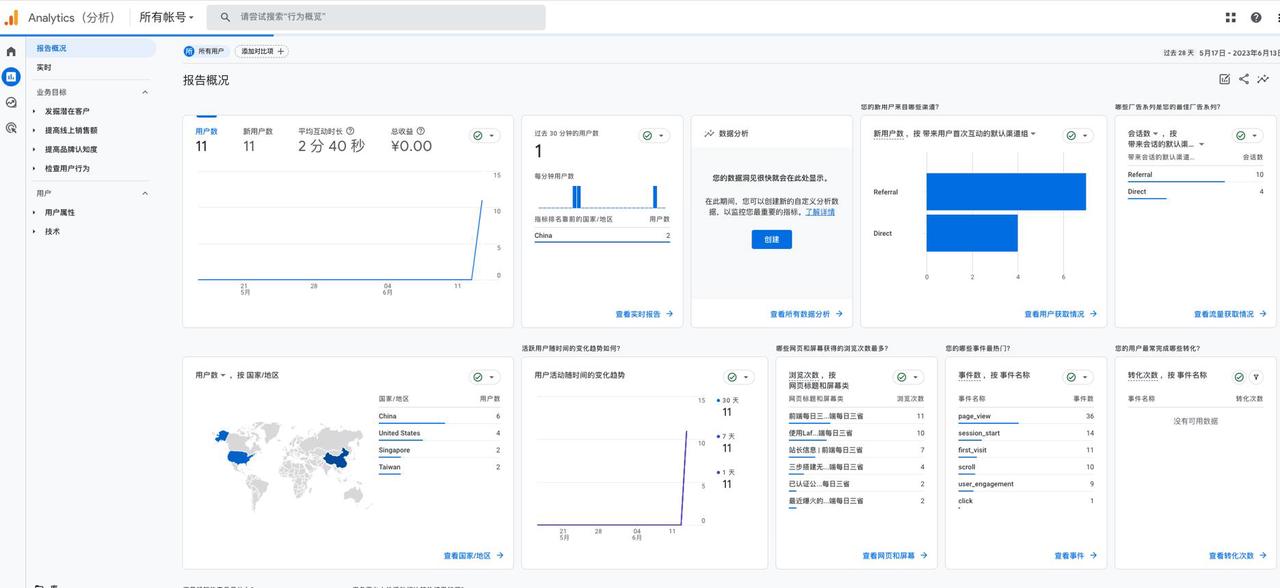Screen dimensions: 1280x588
Task: Switch the chart to the 平均互动时长 metric
Action: point(331,139)
